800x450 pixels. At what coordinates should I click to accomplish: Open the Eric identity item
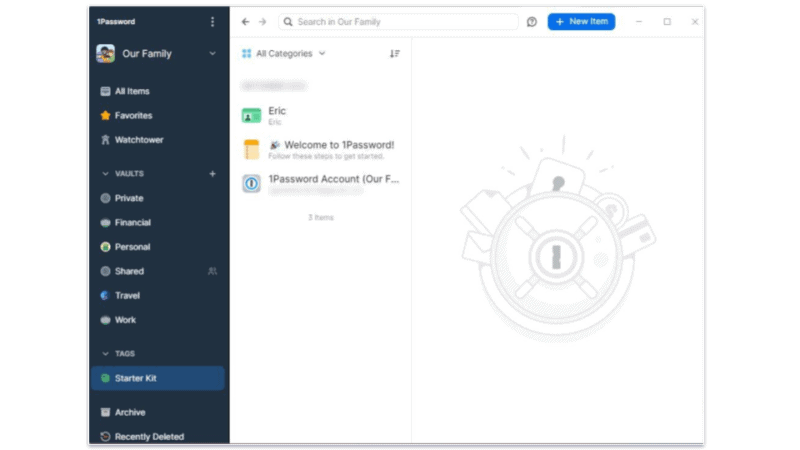pos(321,115)
